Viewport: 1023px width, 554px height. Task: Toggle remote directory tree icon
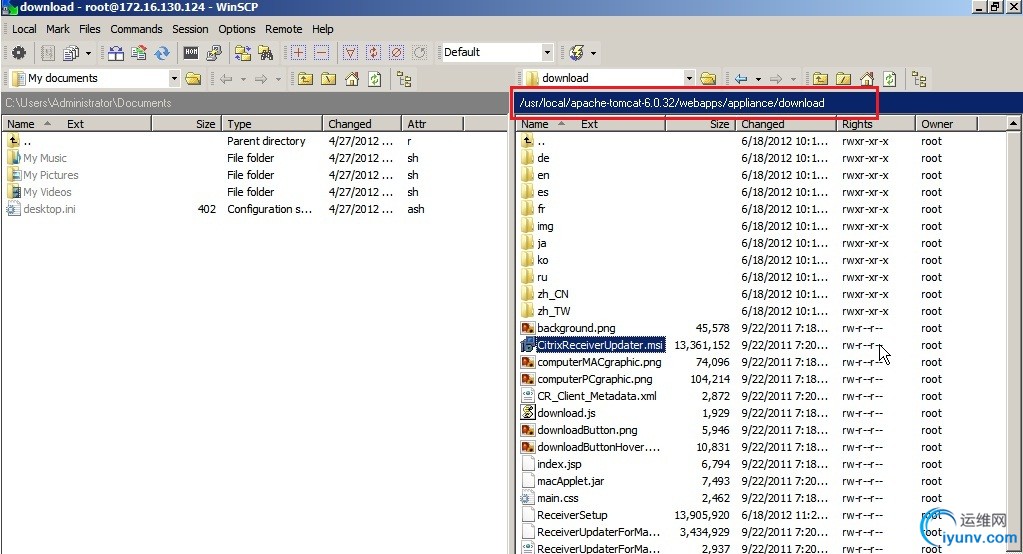click(x=919, y=79)
